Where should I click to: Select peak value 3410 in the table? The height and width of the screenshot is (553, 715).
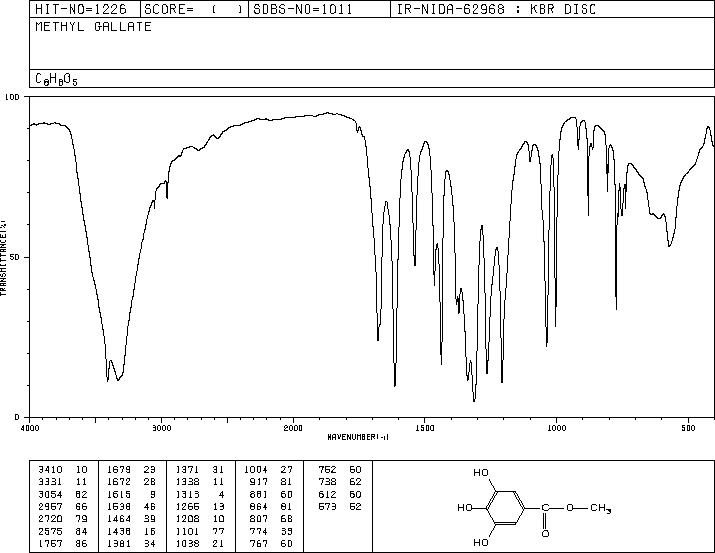[50, 470]
